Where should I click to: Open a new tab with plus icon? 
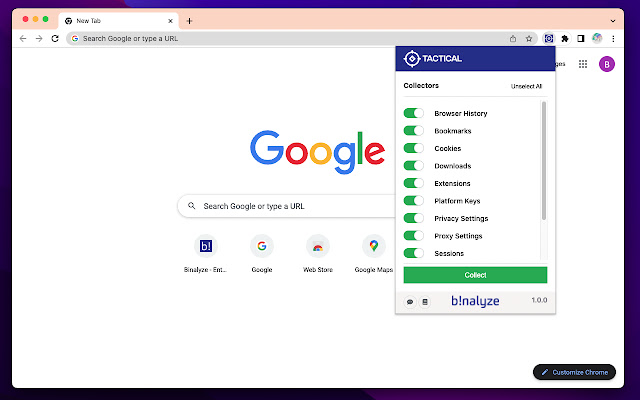point(189,21)
